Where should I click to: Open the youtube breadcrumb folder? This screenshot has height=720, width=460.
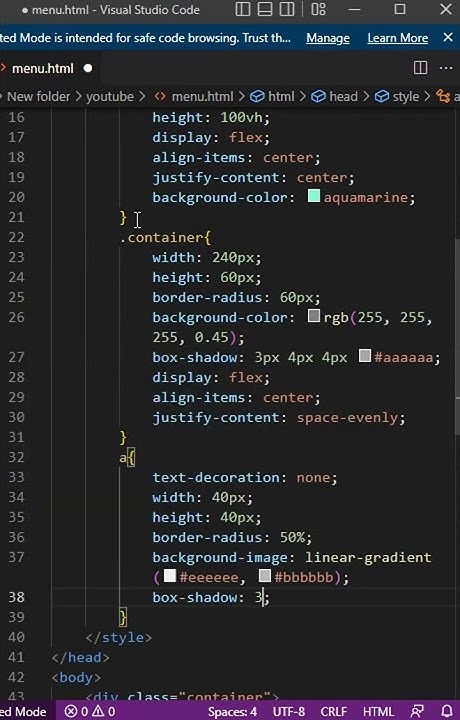110,96
